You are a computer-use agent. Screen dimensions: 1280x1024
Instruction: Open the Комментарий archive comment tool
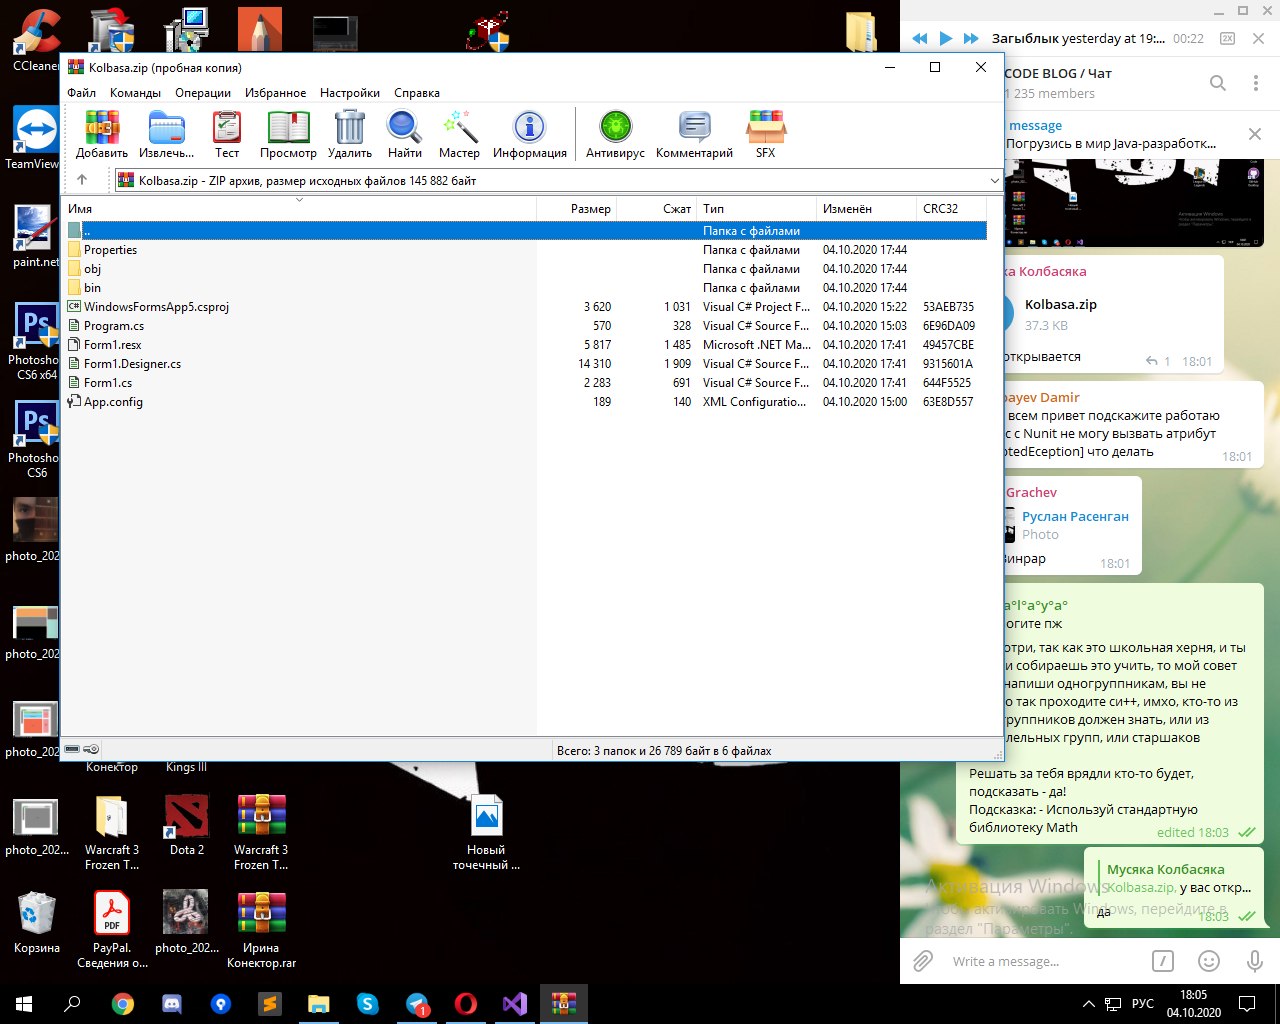click(x=694, y=134)
